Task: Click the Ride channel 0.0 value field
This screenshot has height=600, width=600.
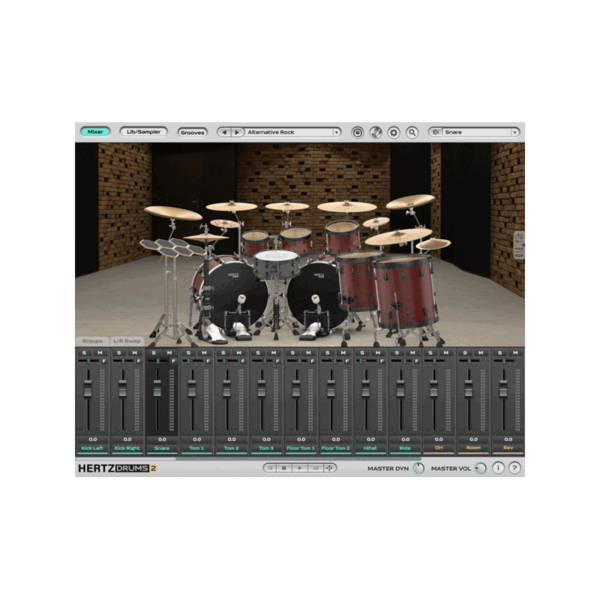Action: (405, 439)
